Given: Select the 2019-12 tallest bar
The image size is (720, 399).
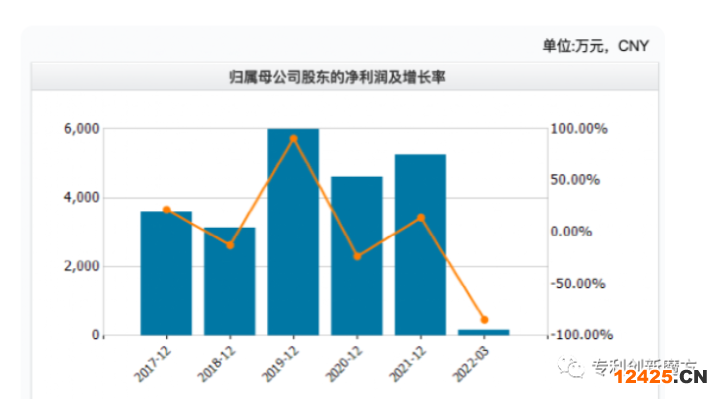Looking at the screenshot, I should point(293,232).
